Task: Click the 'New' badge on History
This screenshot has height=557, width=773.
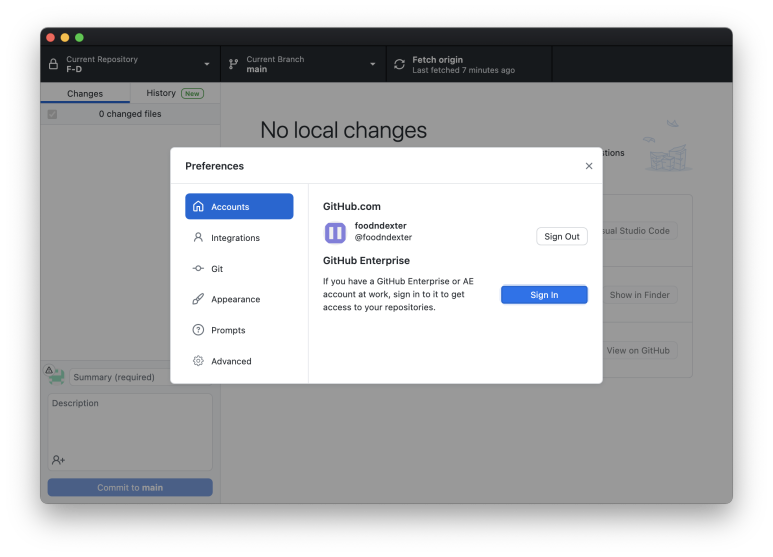Action: (x=192, y=93)
